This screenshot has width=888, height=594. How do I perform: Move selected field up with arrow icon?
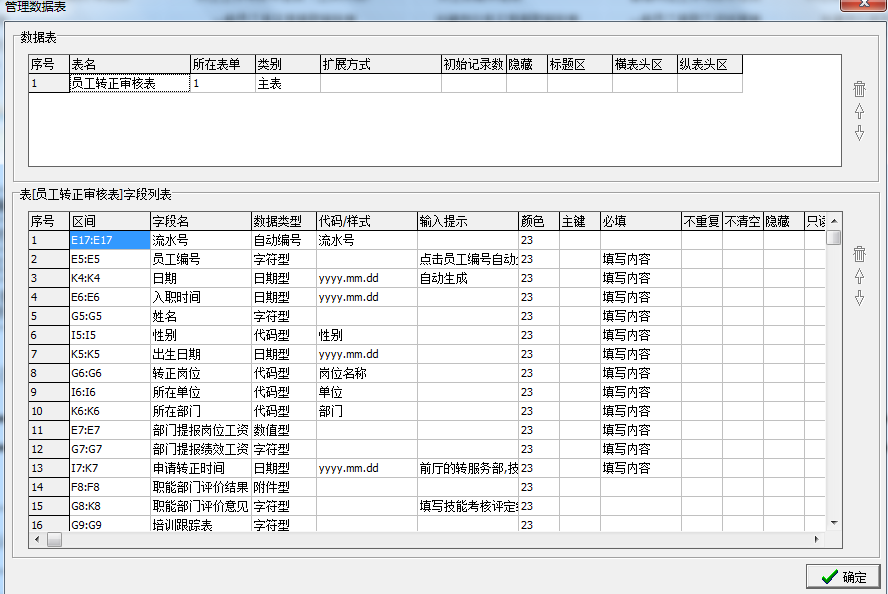859,276
